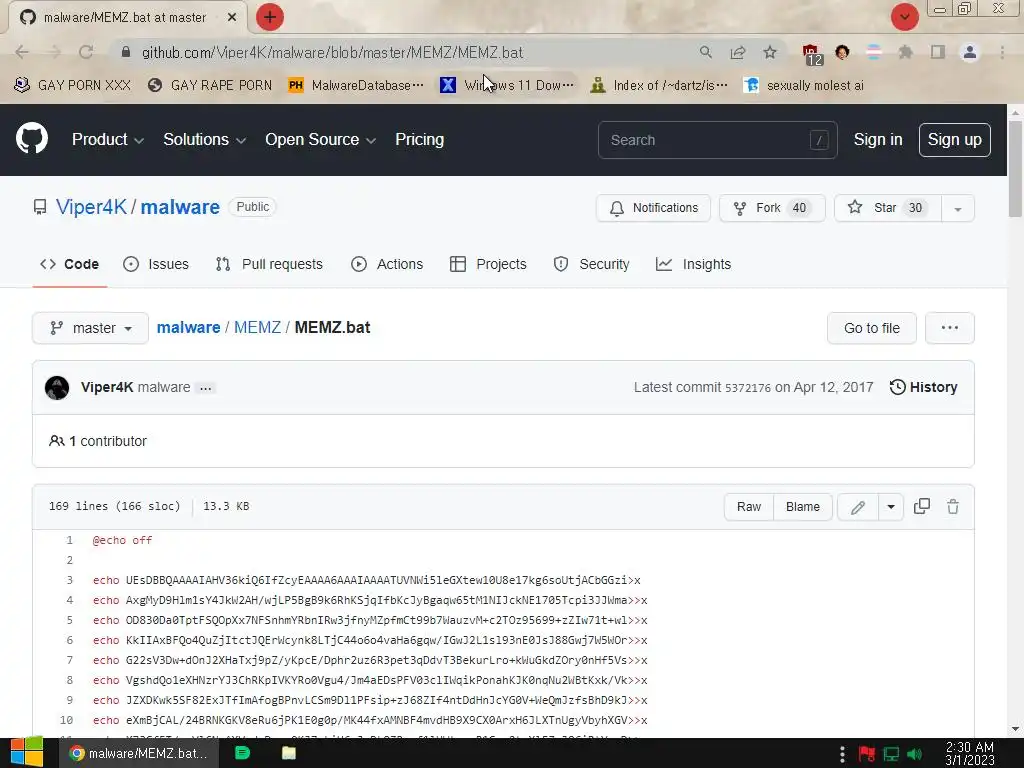Screen dimensions: 1024x768
Task: Copy raw contents with copy icon
Action: (x=921, y=506)
